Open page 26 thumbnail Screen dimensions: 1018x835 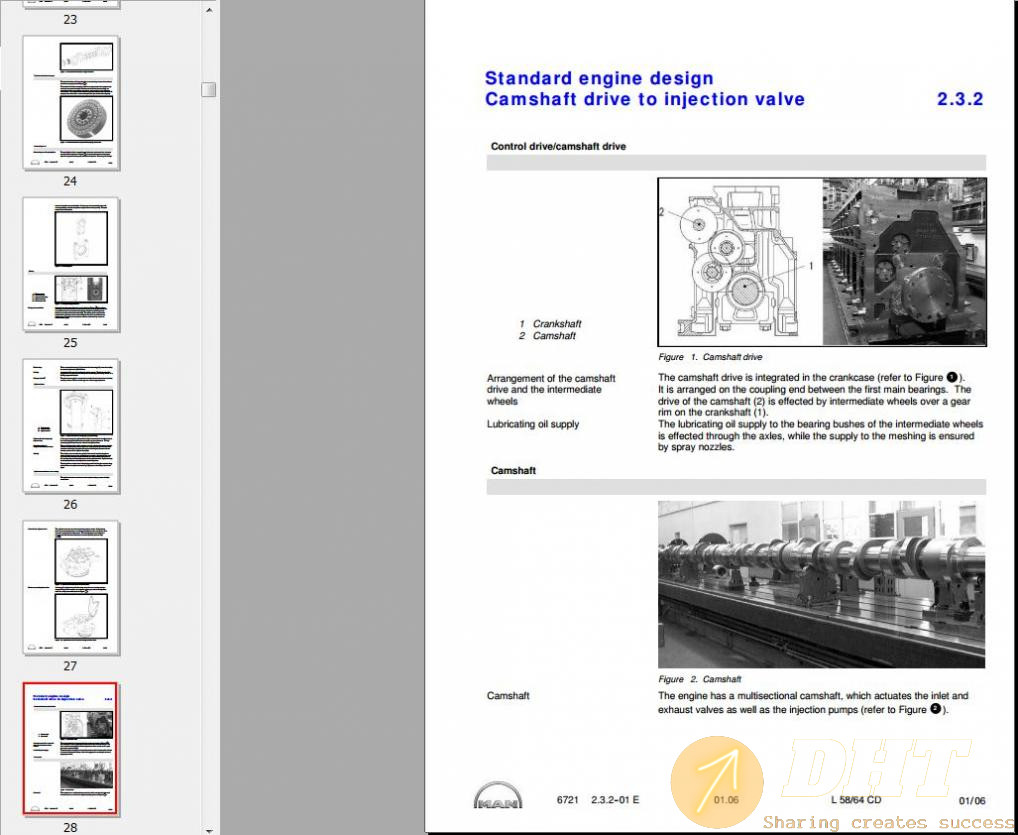[x=71, y=426]
